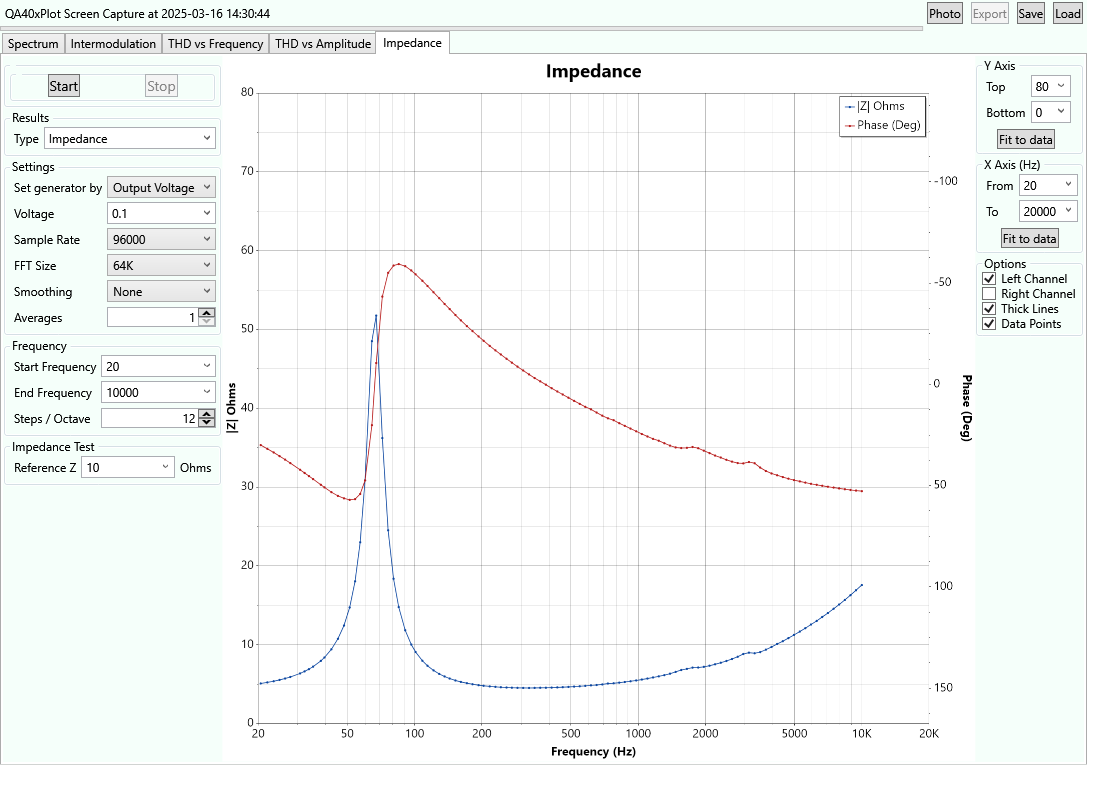Click the Load button
The height and width of the screenshot is (800, 1100).
[x=1068, y=13]
